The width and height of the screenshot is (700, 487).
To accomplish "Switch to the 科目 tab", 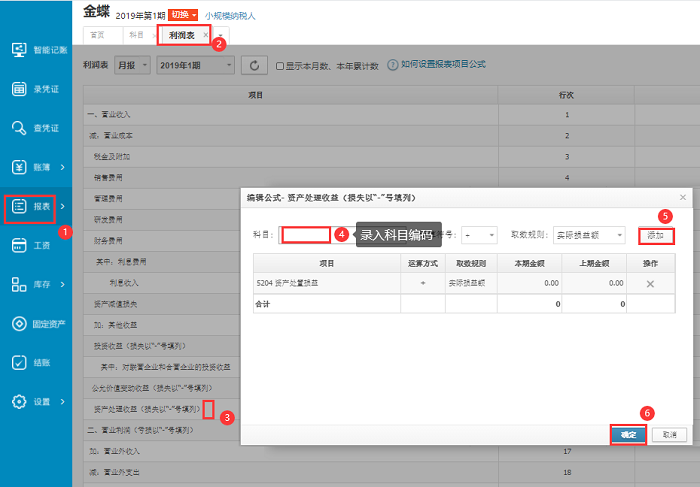I will tap(136, 35).
